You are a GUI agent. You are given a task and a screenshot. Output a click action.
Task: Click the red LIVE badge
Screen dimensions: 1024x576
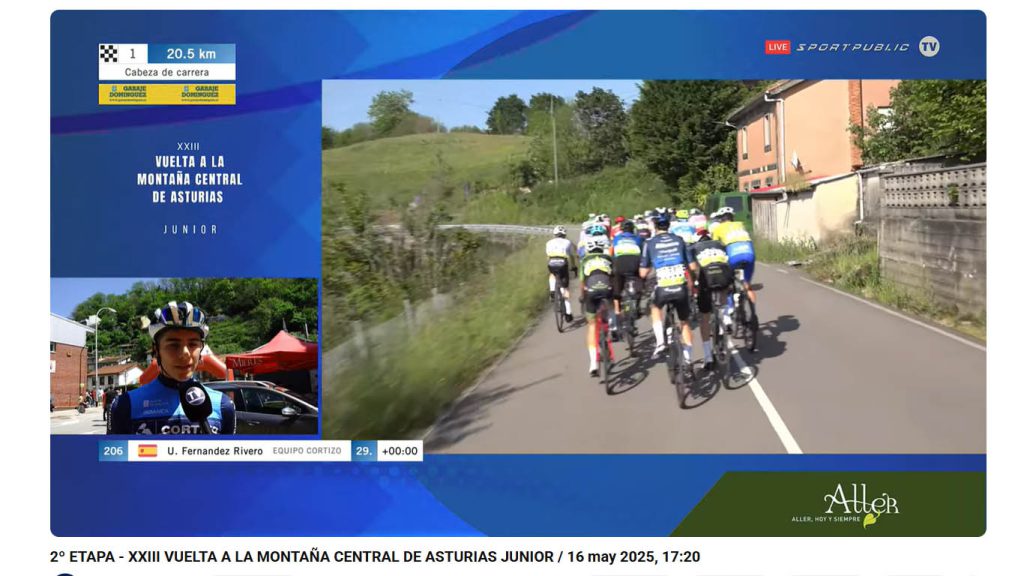[x=778, y=47]
